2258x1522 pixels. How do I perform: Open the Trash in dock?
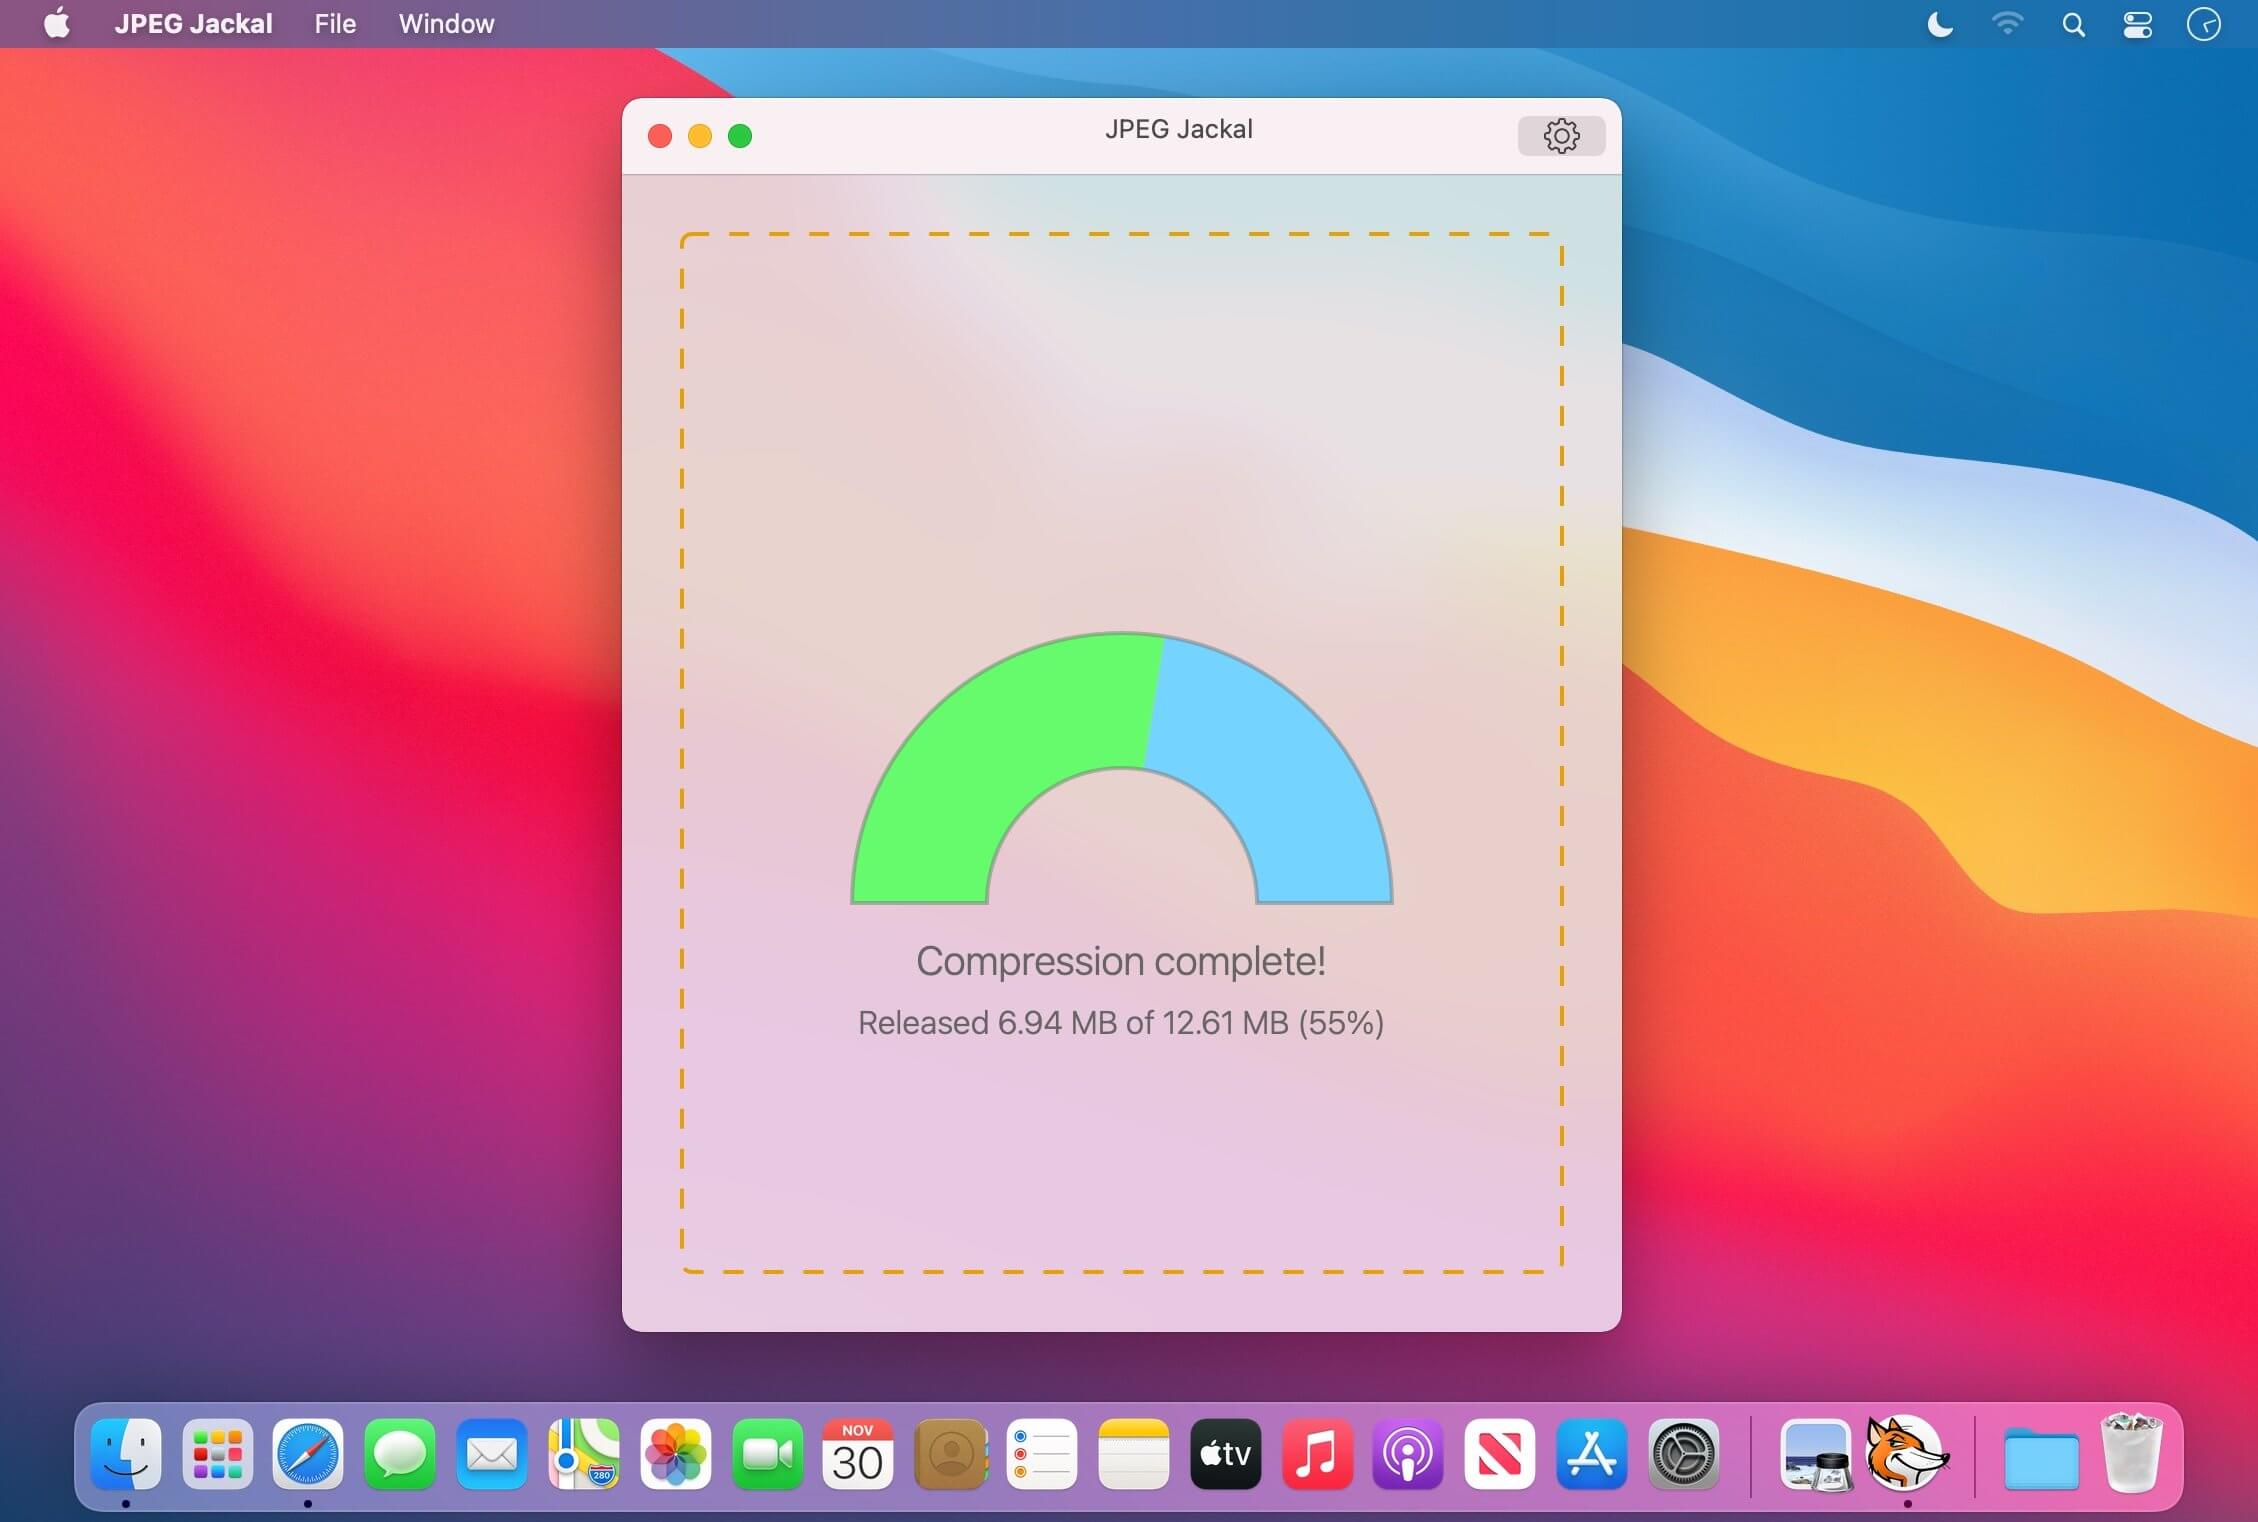2131,1454
